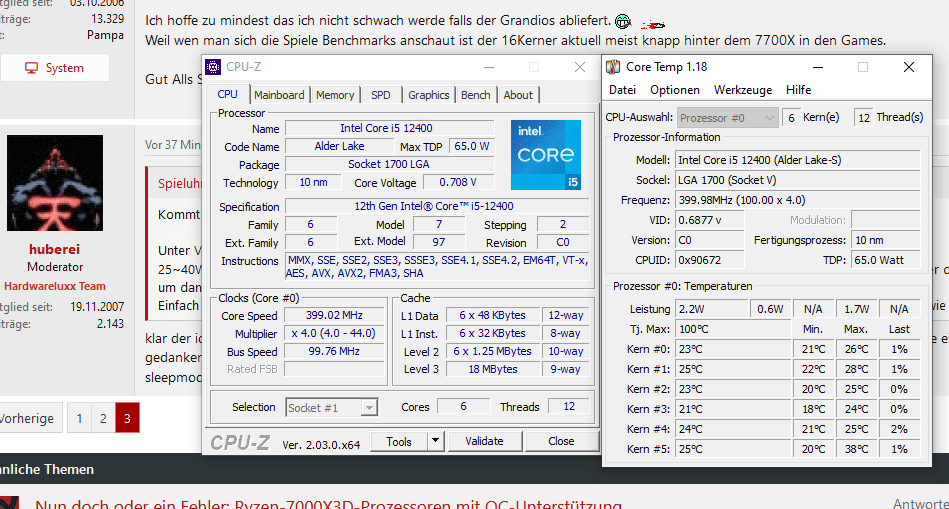This screenshot has width=949, height=509.
Task: Open the Tools dropdown arrow in CPU-Z
Action: point(435,441)
